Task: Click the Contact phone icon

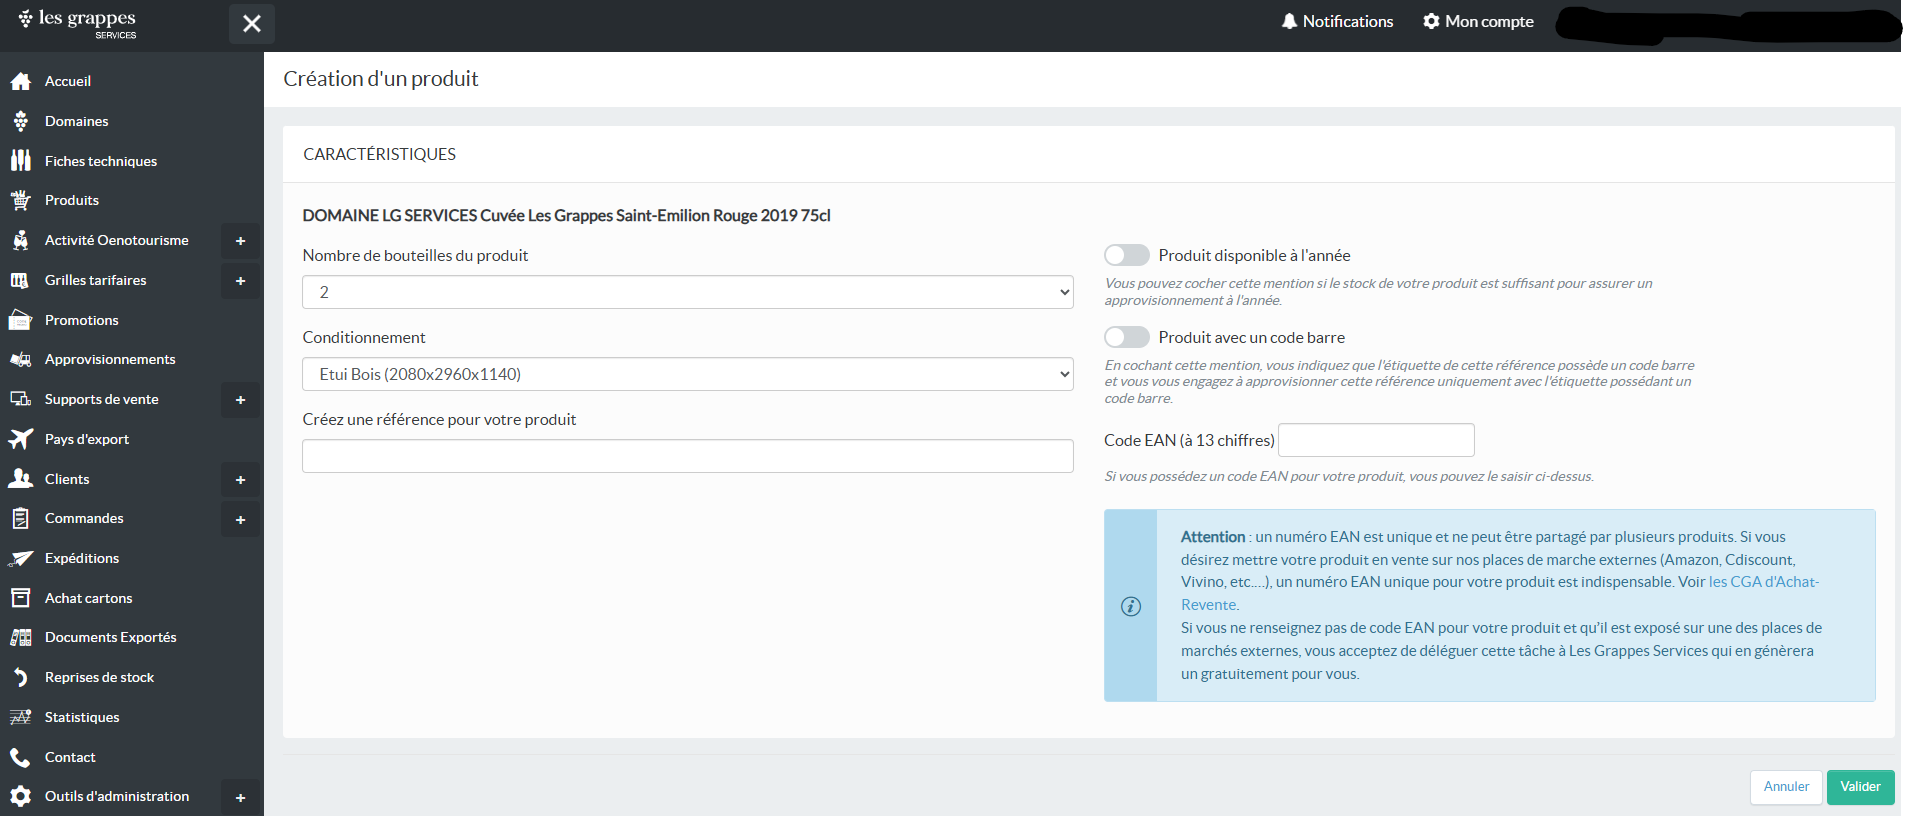Action: point(20,757)
